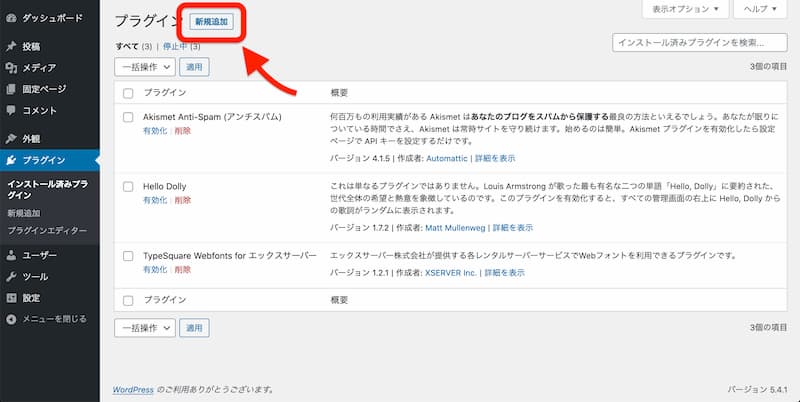Open 設定 menu item
Screen dimensions: 800x402
(x=31, y=298)
